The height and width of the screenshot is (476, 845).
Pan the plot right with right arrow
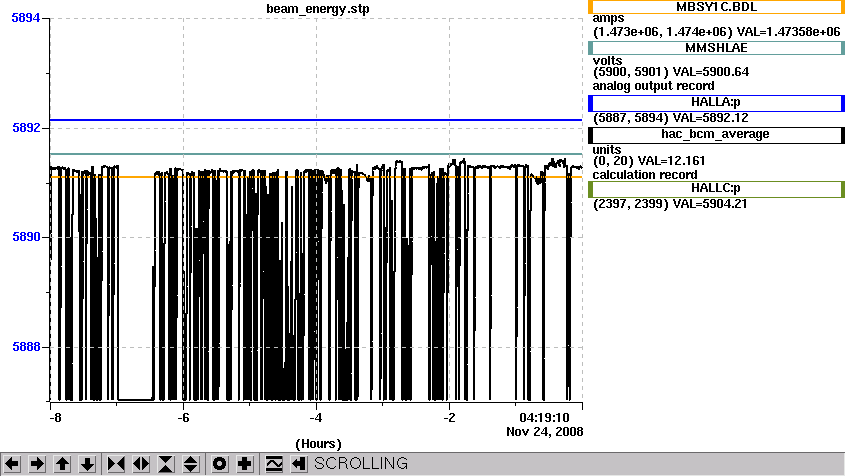click(37, 464)
